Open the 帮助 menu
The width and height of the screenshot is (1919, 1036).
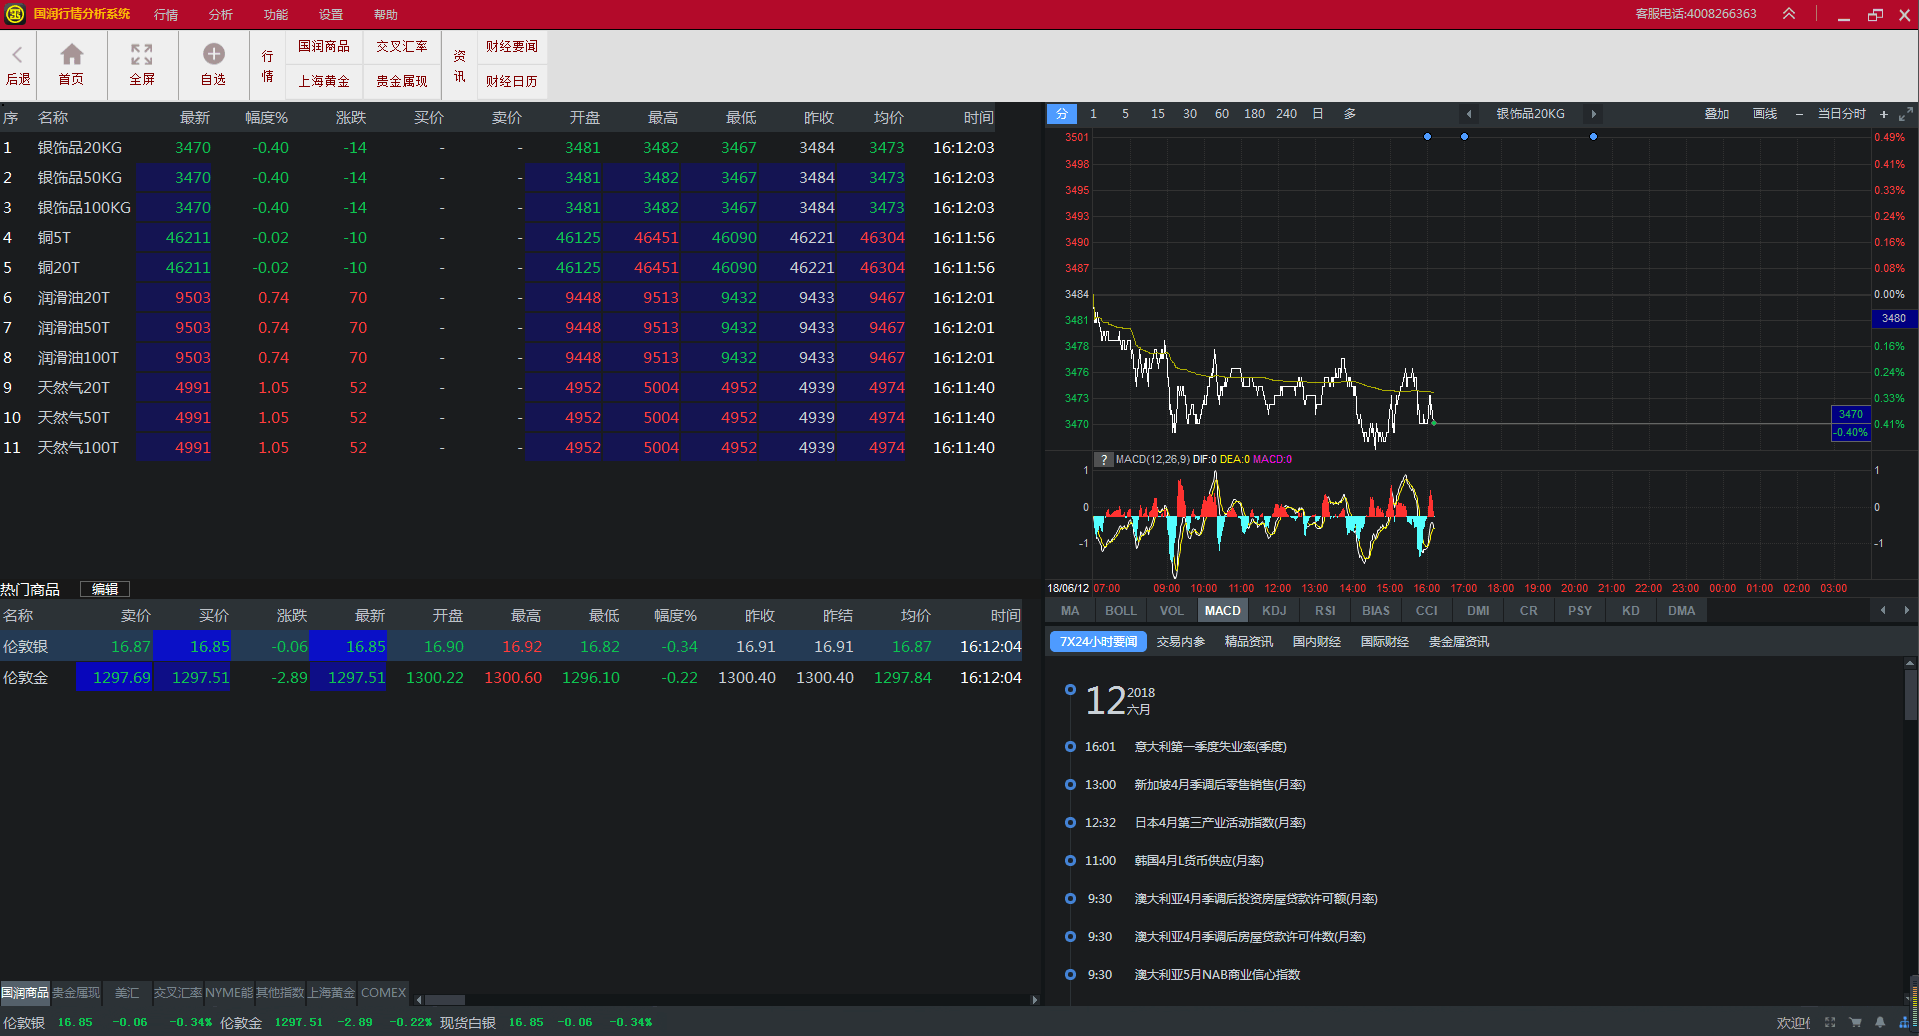click(386, 15)
